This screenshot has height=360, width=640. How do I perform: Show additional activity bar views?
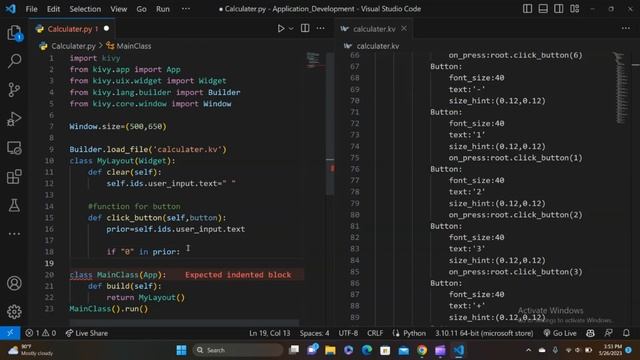pyautogui.click(x=14, y=234)
